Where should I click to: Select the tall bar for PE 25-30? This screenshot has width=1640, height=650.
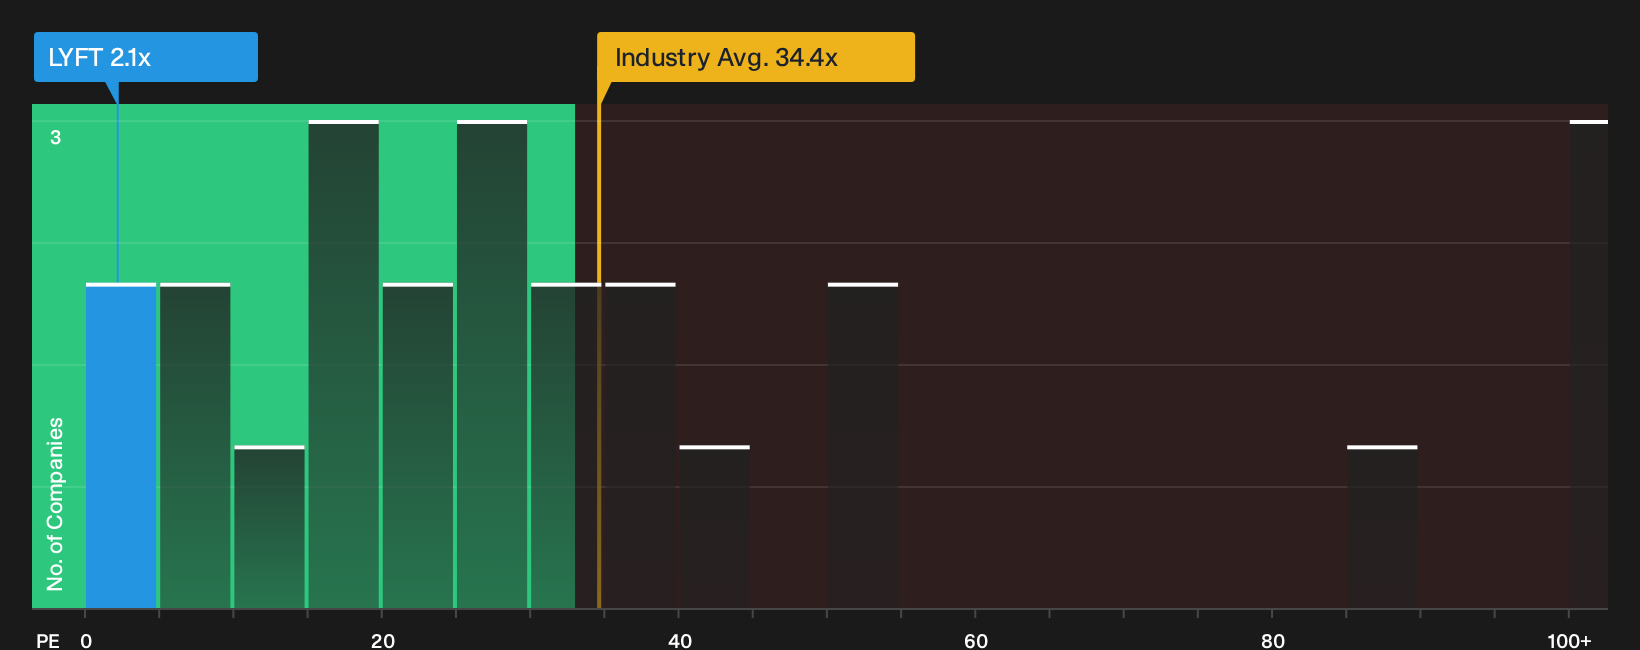[492, 364]
